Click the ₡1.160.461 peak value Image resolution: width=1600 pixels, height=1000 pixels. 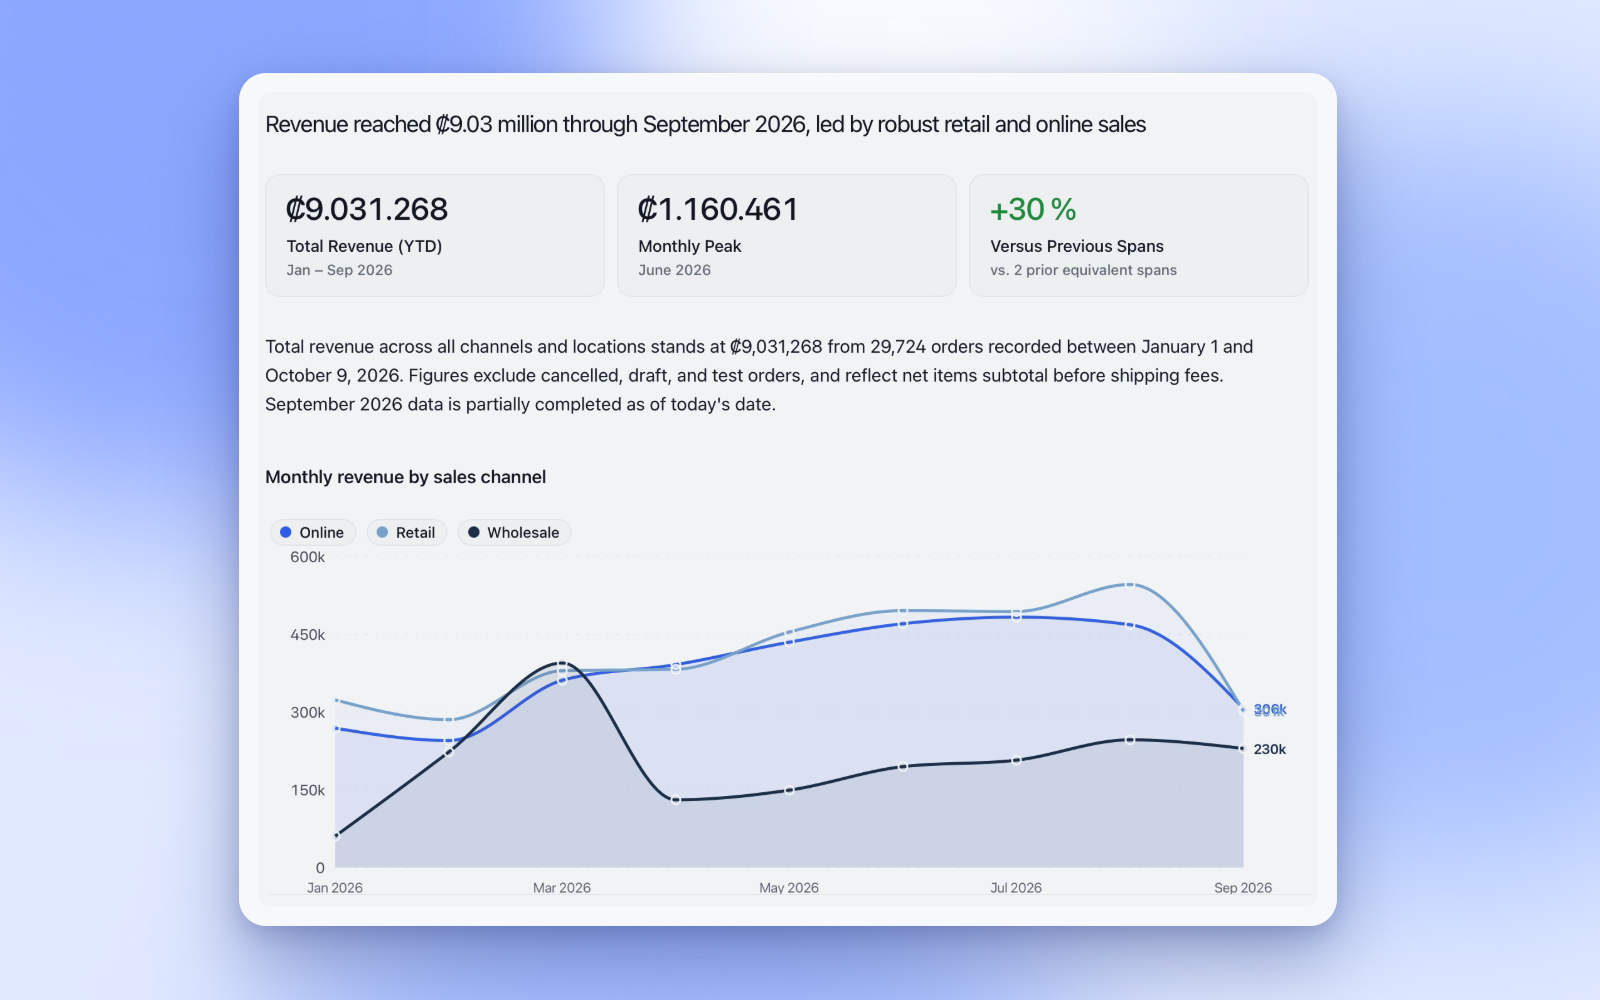click(718, 209)
